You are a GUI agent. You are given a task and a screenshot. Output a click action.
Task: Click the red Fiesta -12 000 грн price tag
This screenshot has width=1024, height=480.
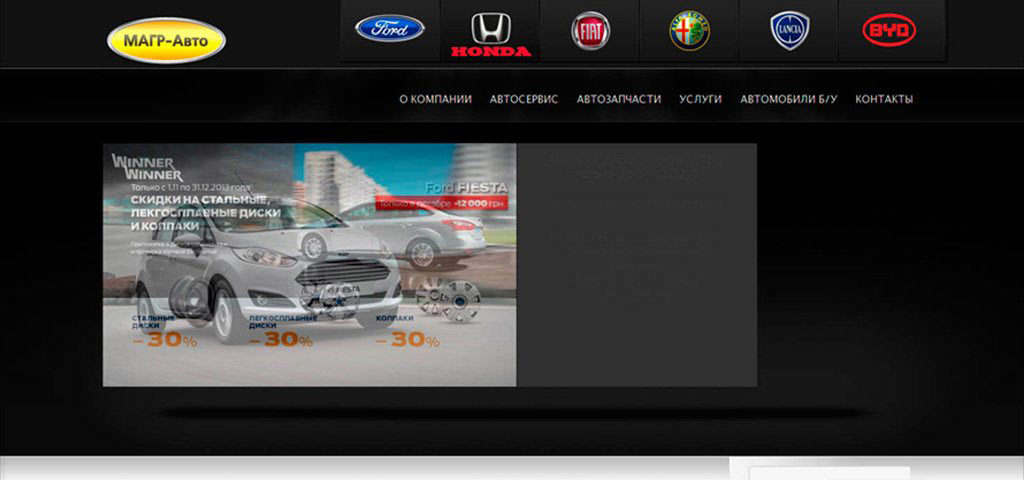441,204
